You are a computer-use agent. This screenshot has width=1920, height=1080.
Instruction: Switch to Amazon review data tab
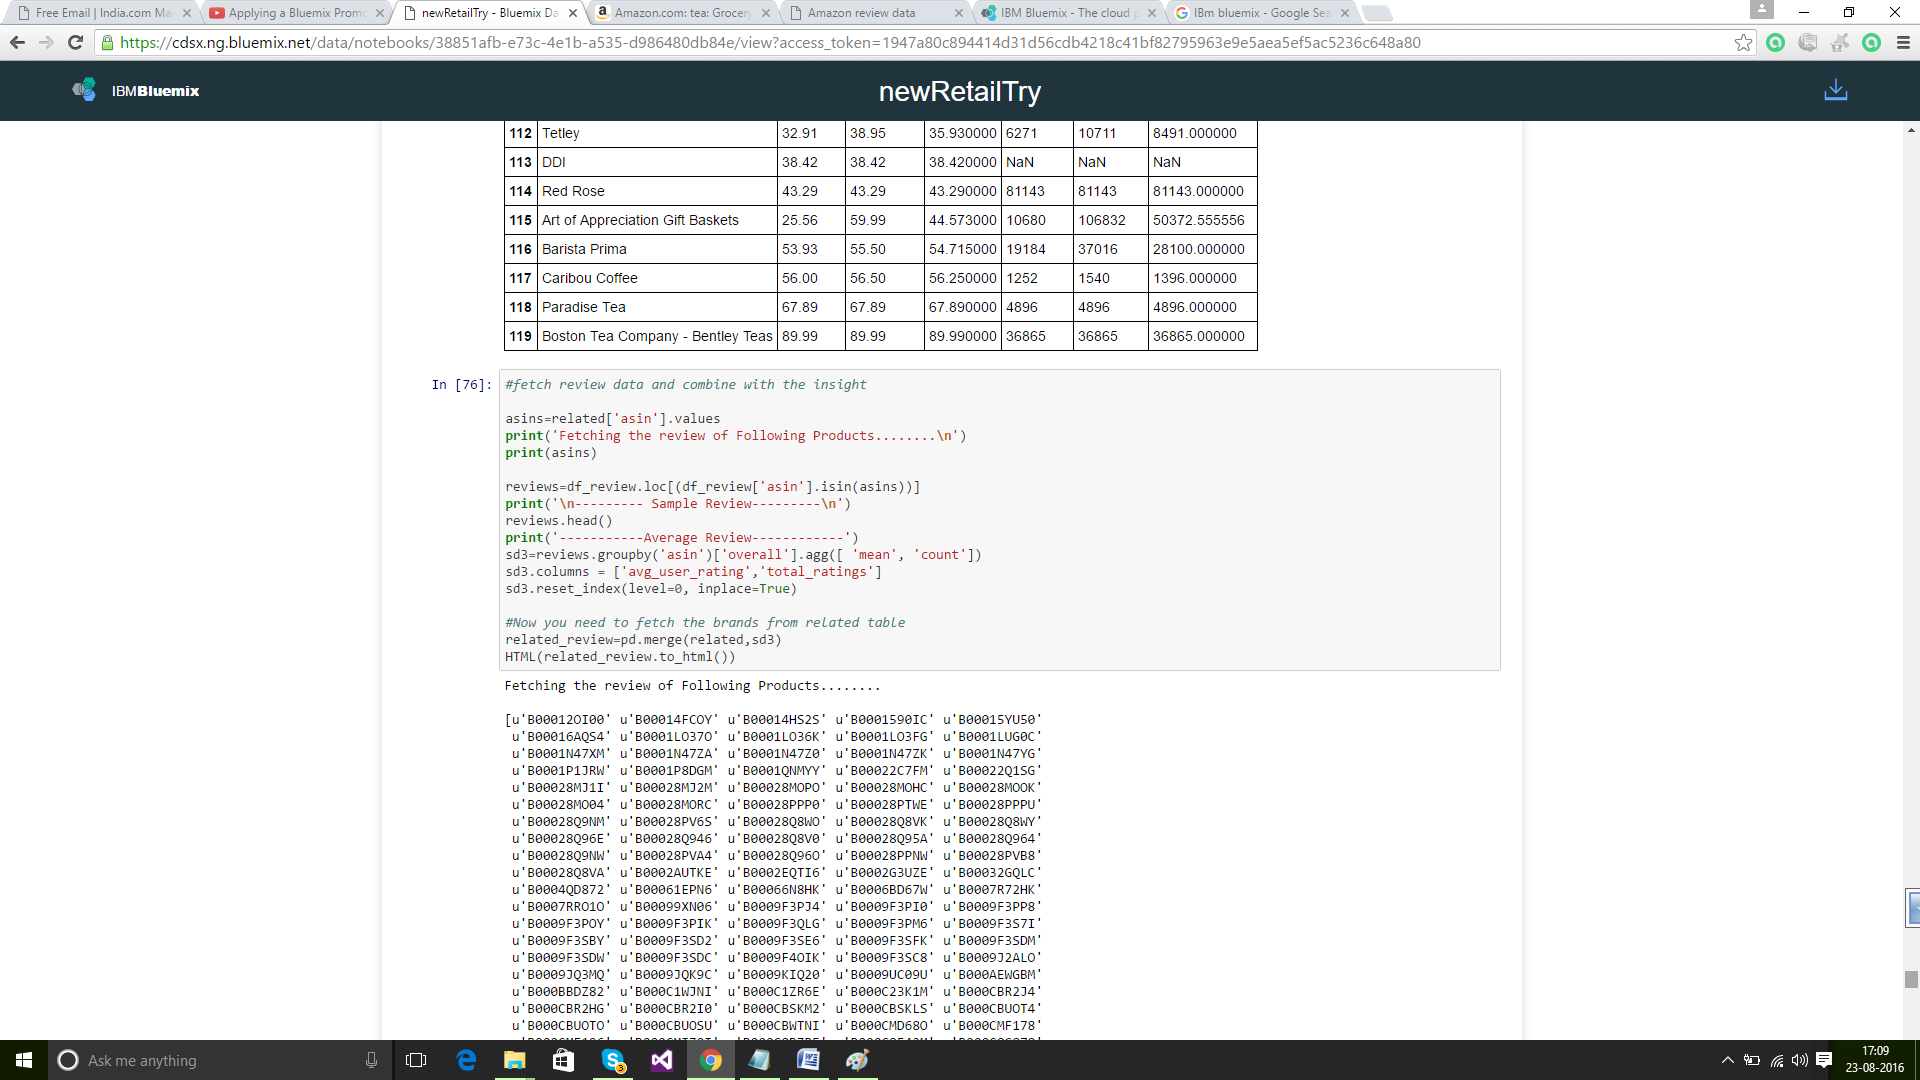[x=860, y=13]
